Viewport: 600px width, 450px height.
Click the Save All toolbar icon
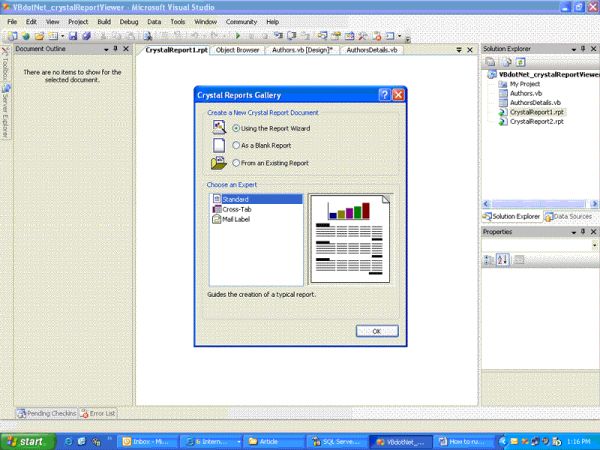click(x=87, y=36)
